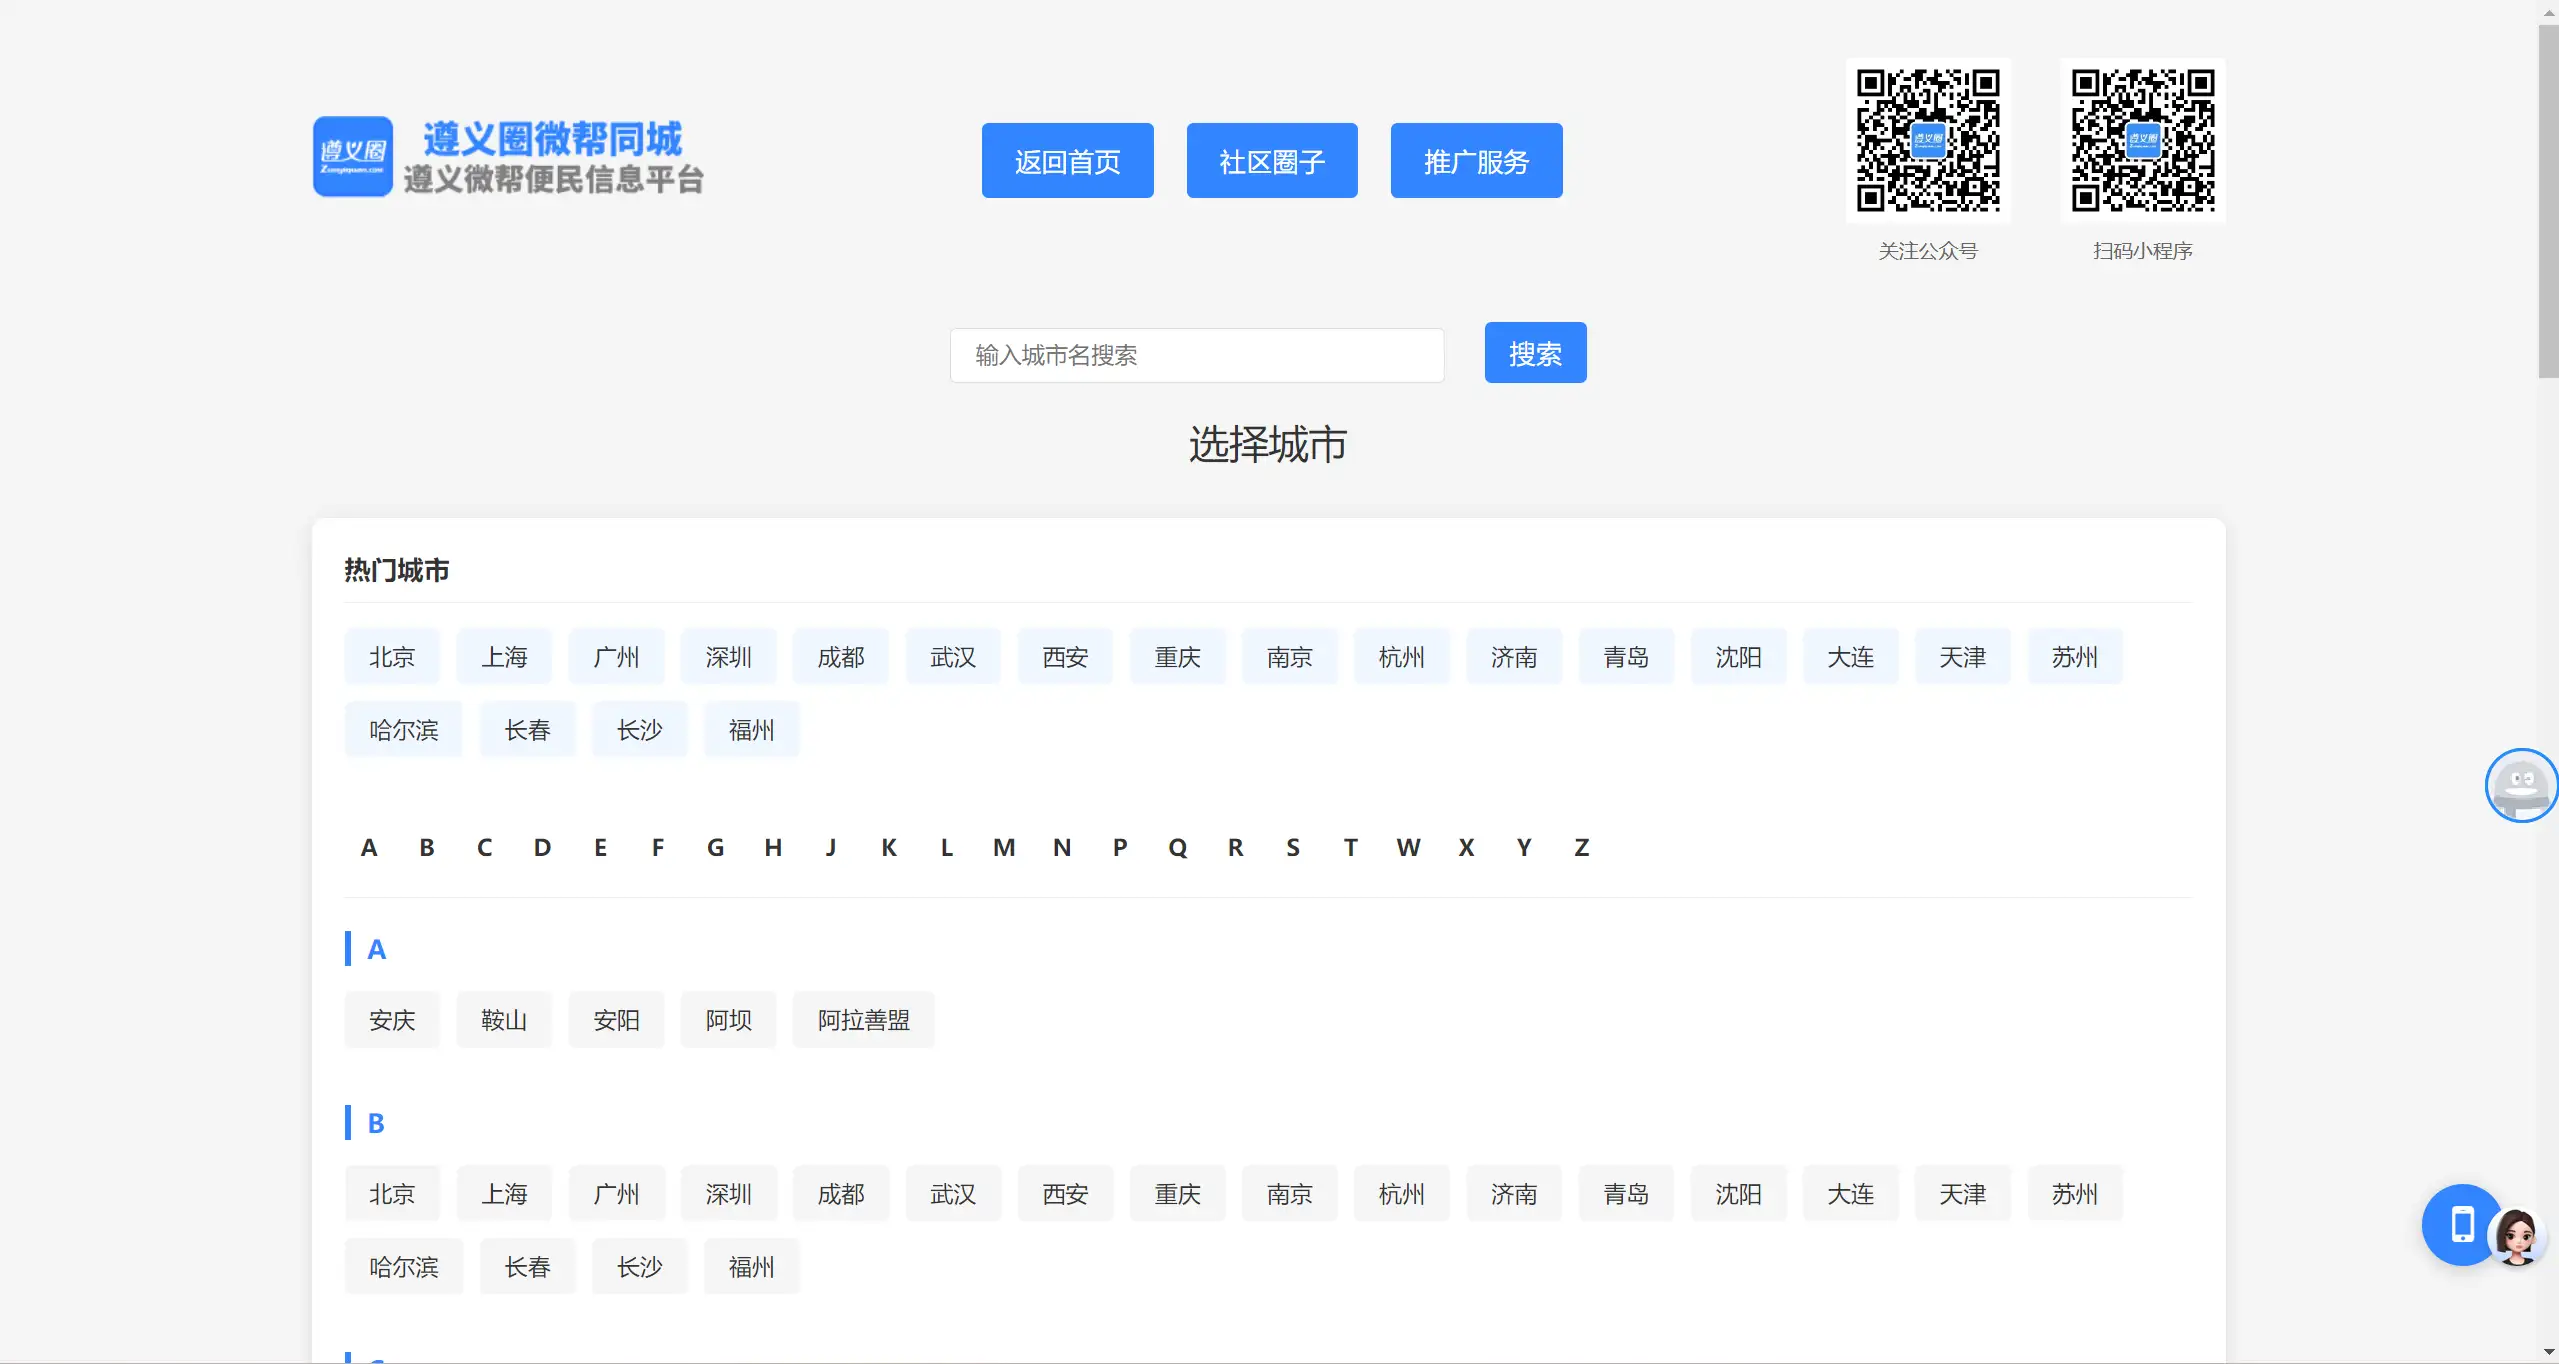Select 苏州 under section B
2559x1364 pixels.
click(2075, 1192)
